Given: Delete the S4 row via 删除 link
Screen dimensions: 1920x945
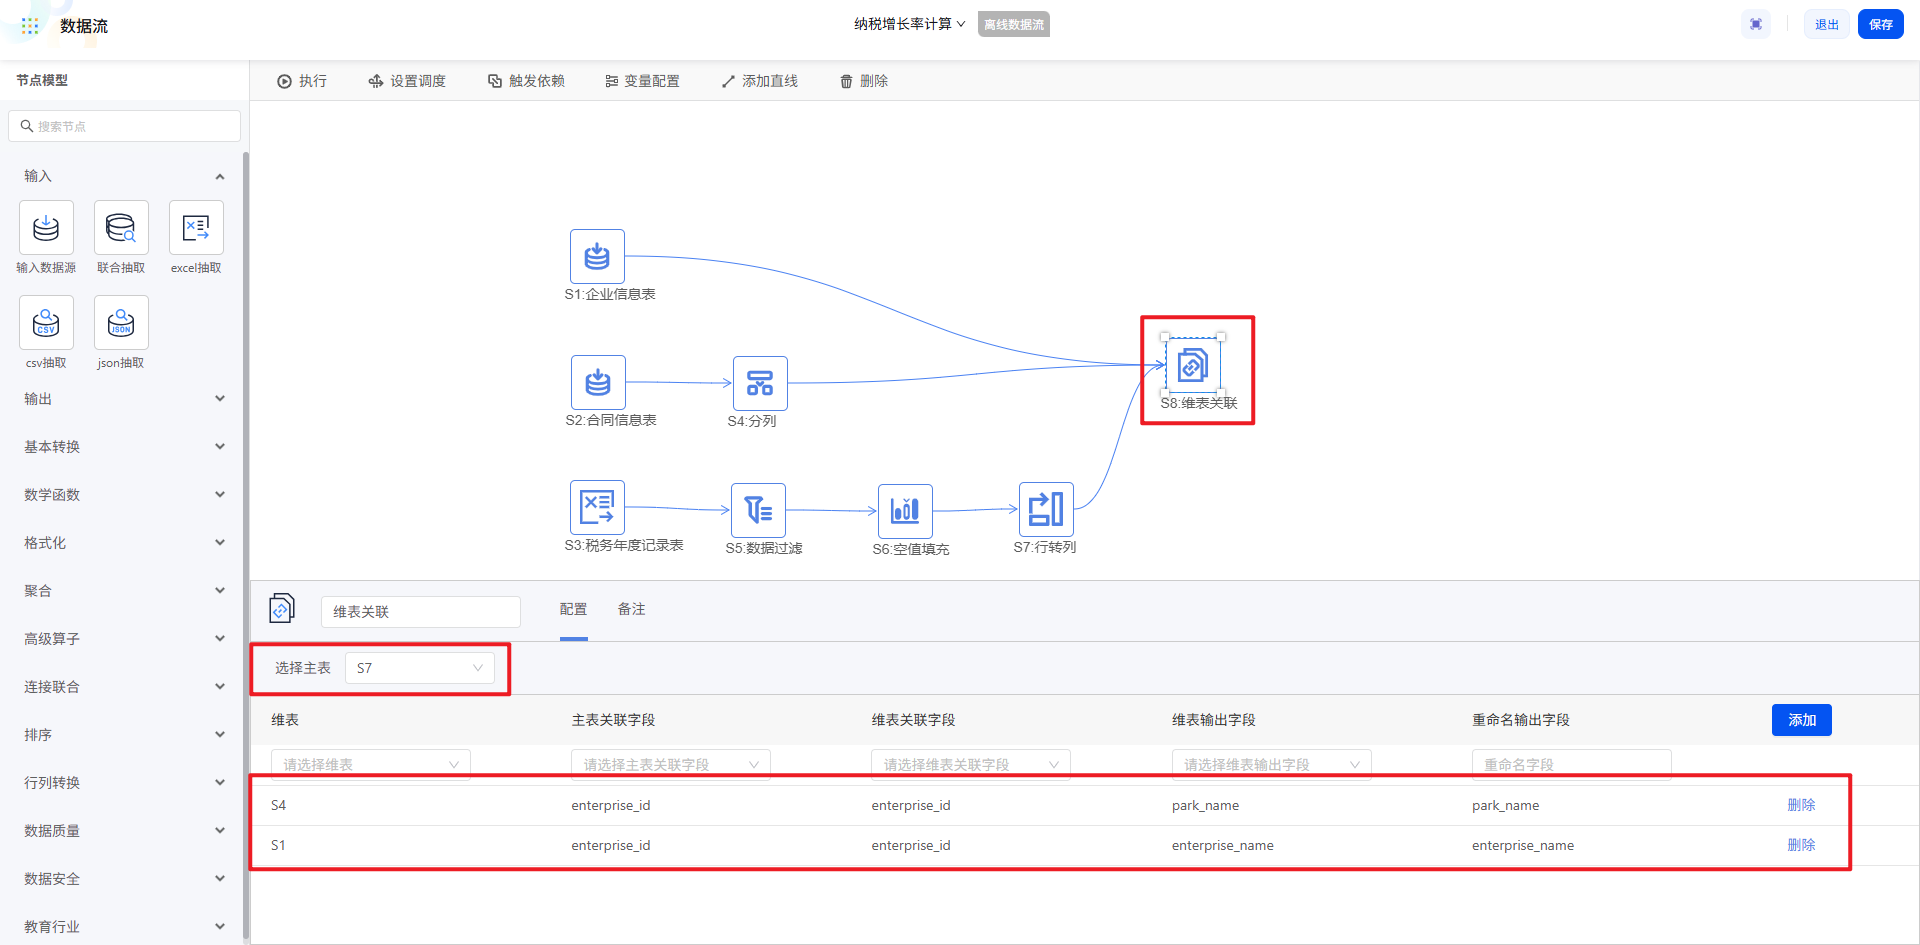Looking at the screenshot, I should click(x=1801, y=805).
